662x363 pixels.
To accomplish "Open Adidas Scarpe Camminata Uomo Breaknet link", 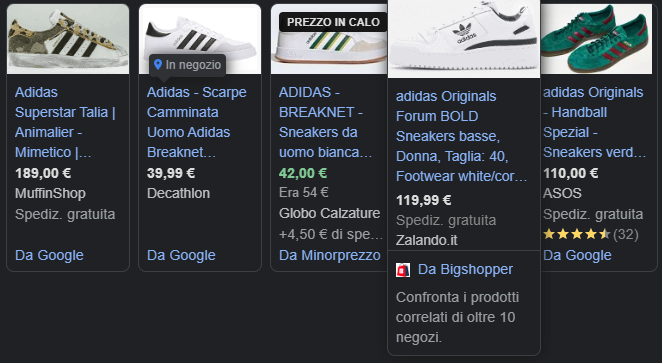I will (197, 122).
